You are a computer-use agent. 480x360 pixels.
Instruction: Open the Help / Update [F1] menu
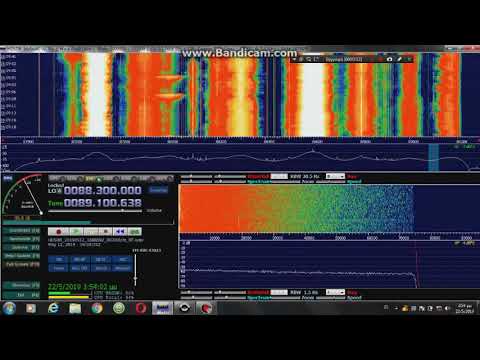pos(21,256)
